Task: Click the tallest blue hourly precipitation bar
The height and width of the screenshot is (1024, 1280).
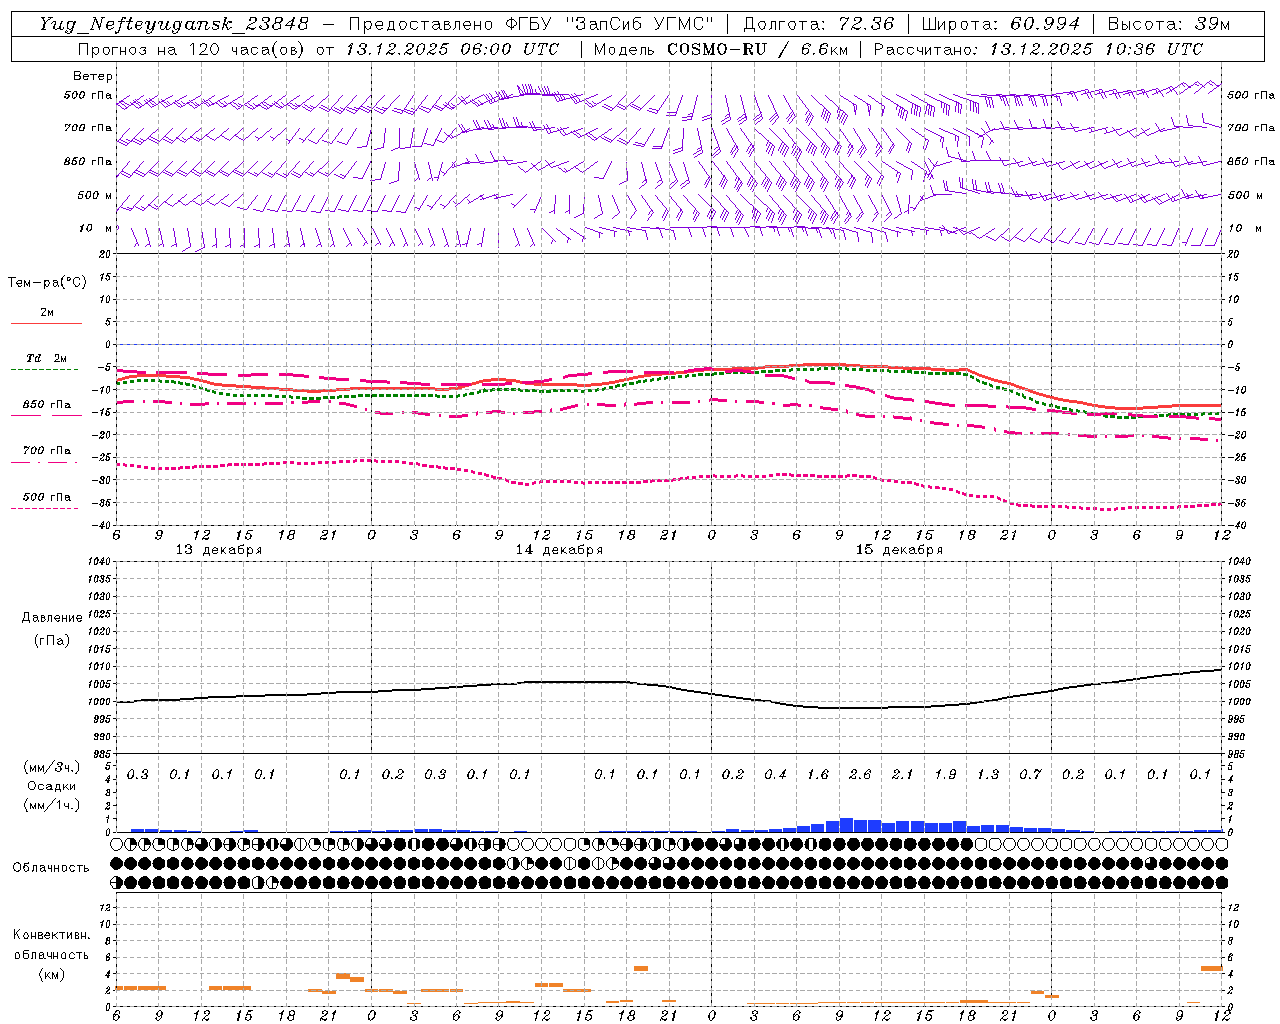Action: pyautogui.click(x=846, y=825)
